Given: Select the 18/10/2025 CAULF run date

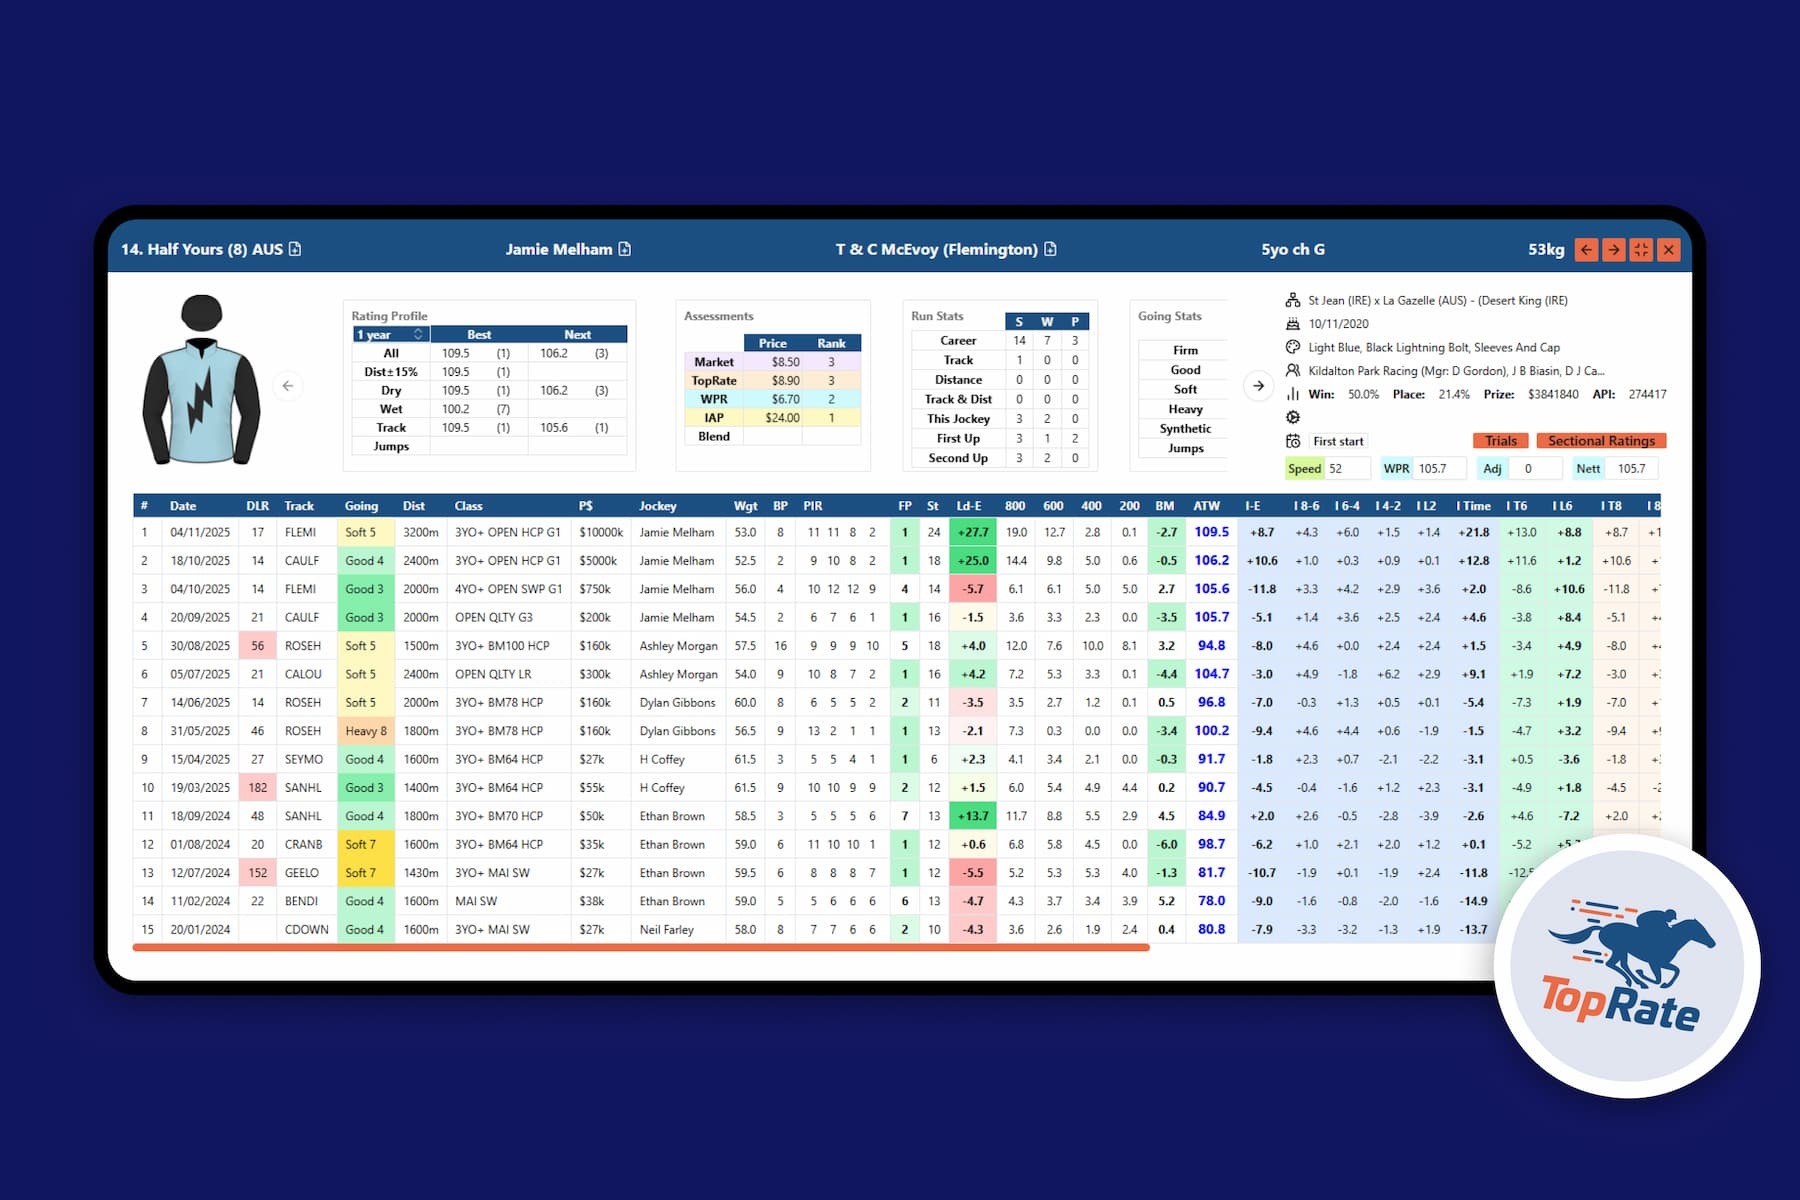Looking at the screenshot, I should tap(200, 561).
